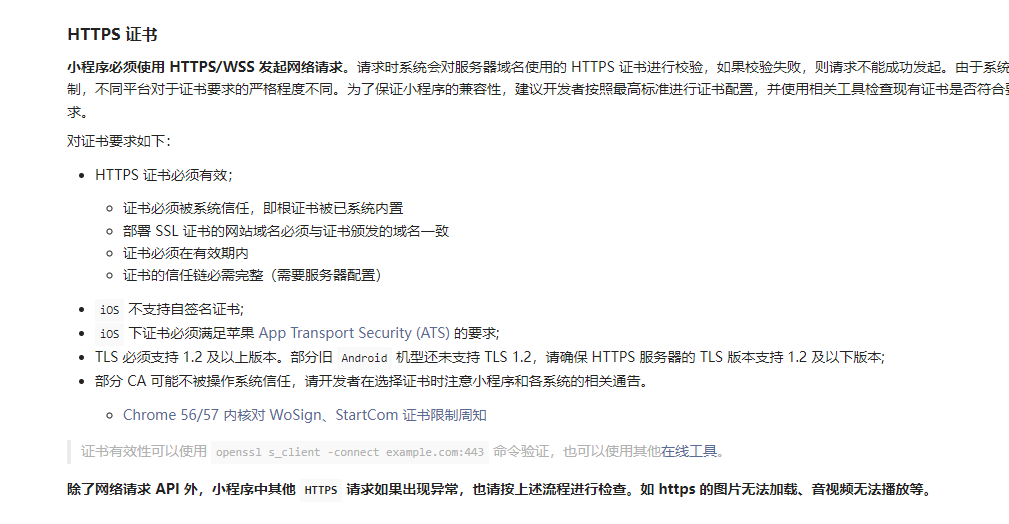Image resolution: width=1009 pixels, height=524 pixels.
Task: Click the Android inline code tag
Action: click(x=364, y=358)
